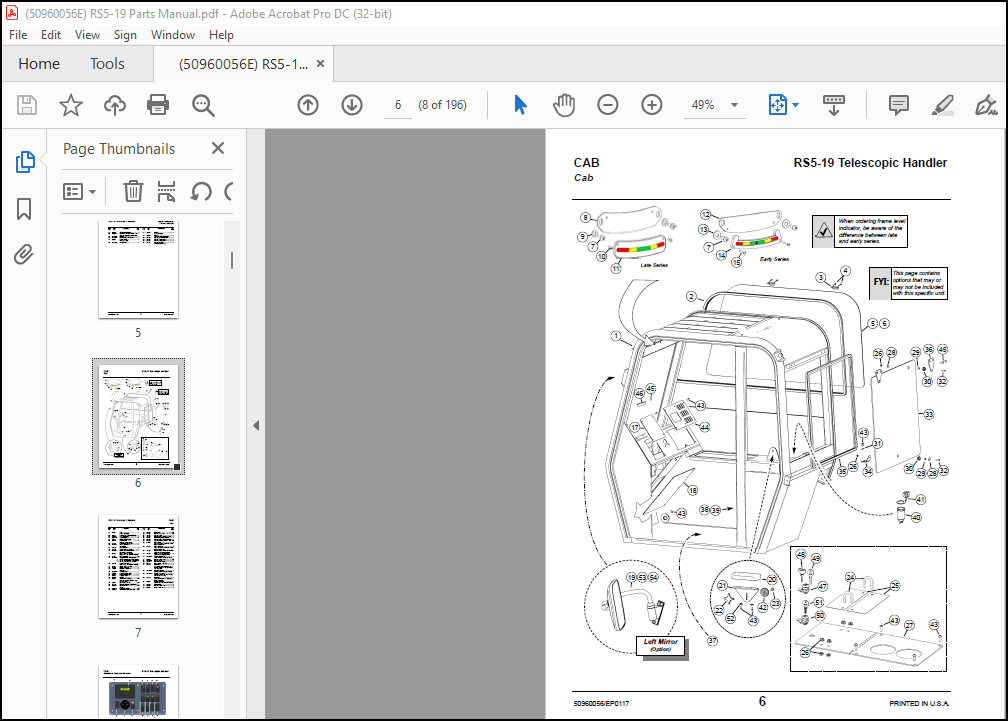Screen dimensions: 1008x721
Task: Click the 50960056/EP0117 footer code
Action: (x=601, y=704)
